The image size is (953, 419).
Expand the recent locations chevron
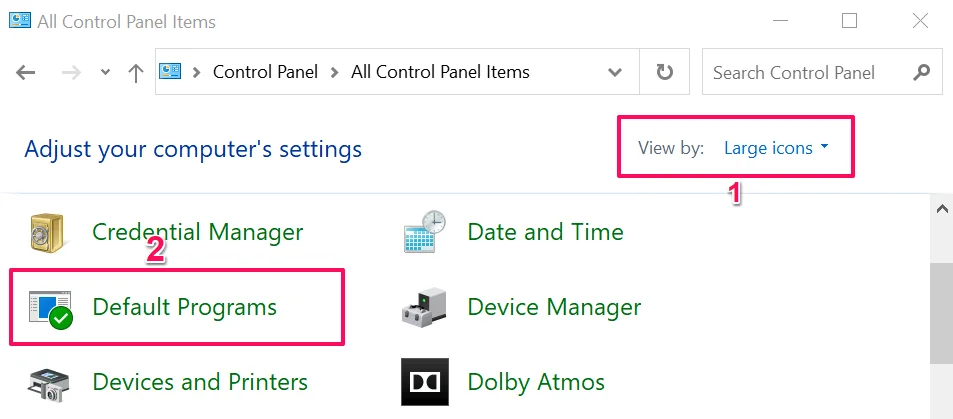click(105, 72)
